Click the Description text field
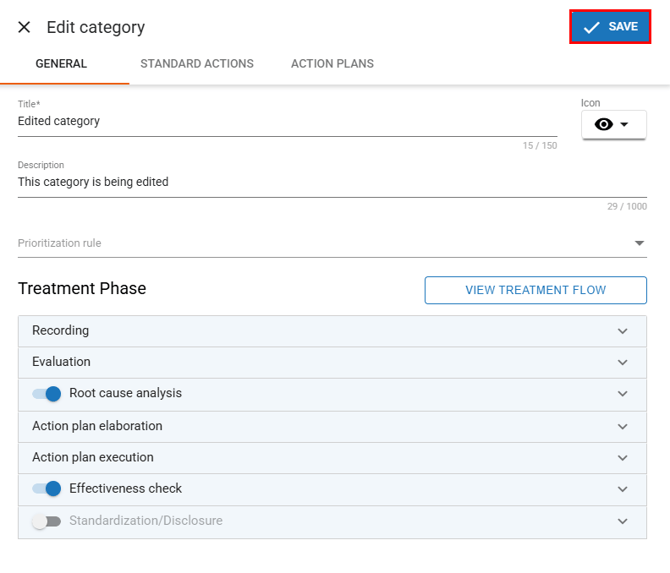Viewport: 670px width, 573px height. [330, 183]
